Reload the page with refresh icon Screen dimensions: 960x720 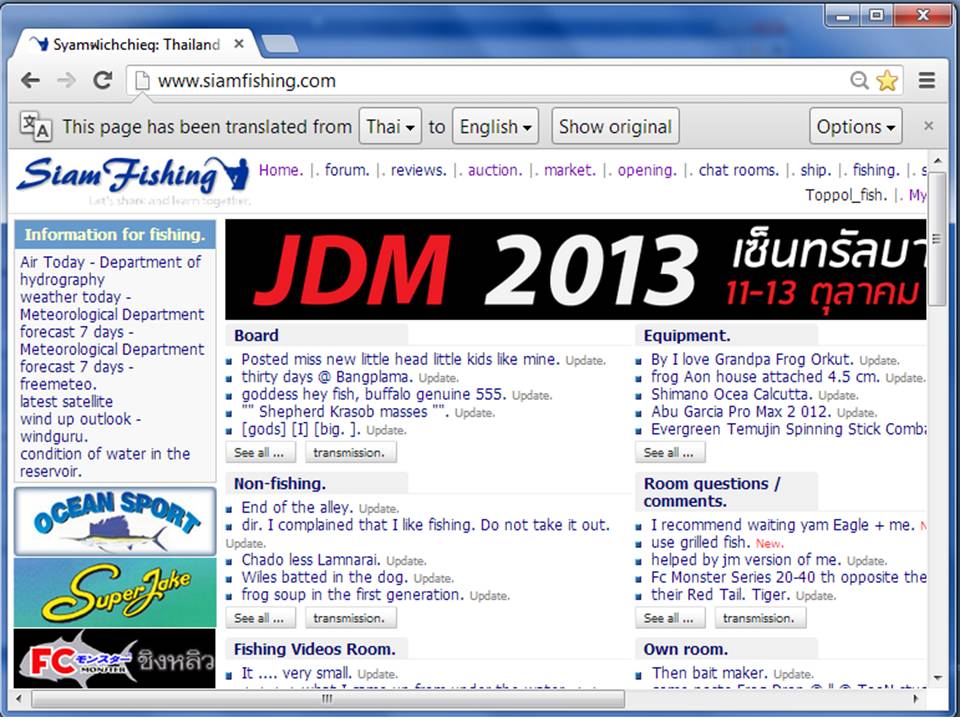pos(102,81)
